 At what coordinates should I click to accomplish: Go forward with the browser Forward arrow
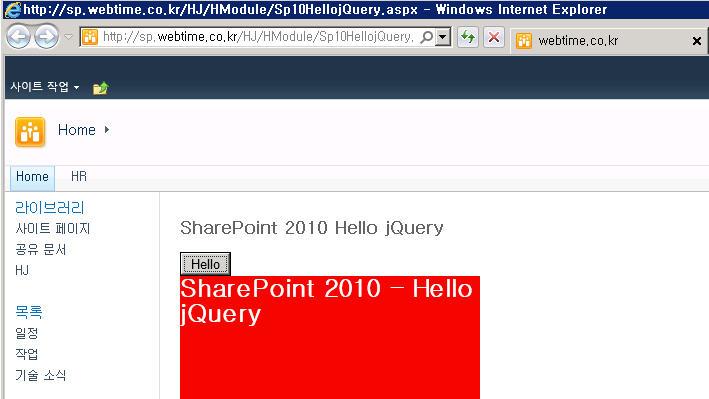pyautogui.click(x=47, y=36)
